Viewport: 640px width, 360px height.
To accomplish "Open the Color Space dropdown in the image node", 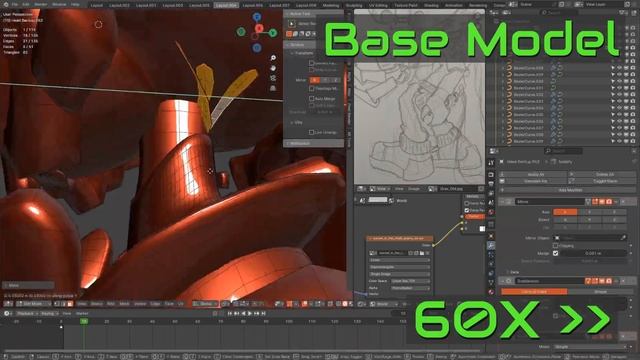I will (410, 281).
